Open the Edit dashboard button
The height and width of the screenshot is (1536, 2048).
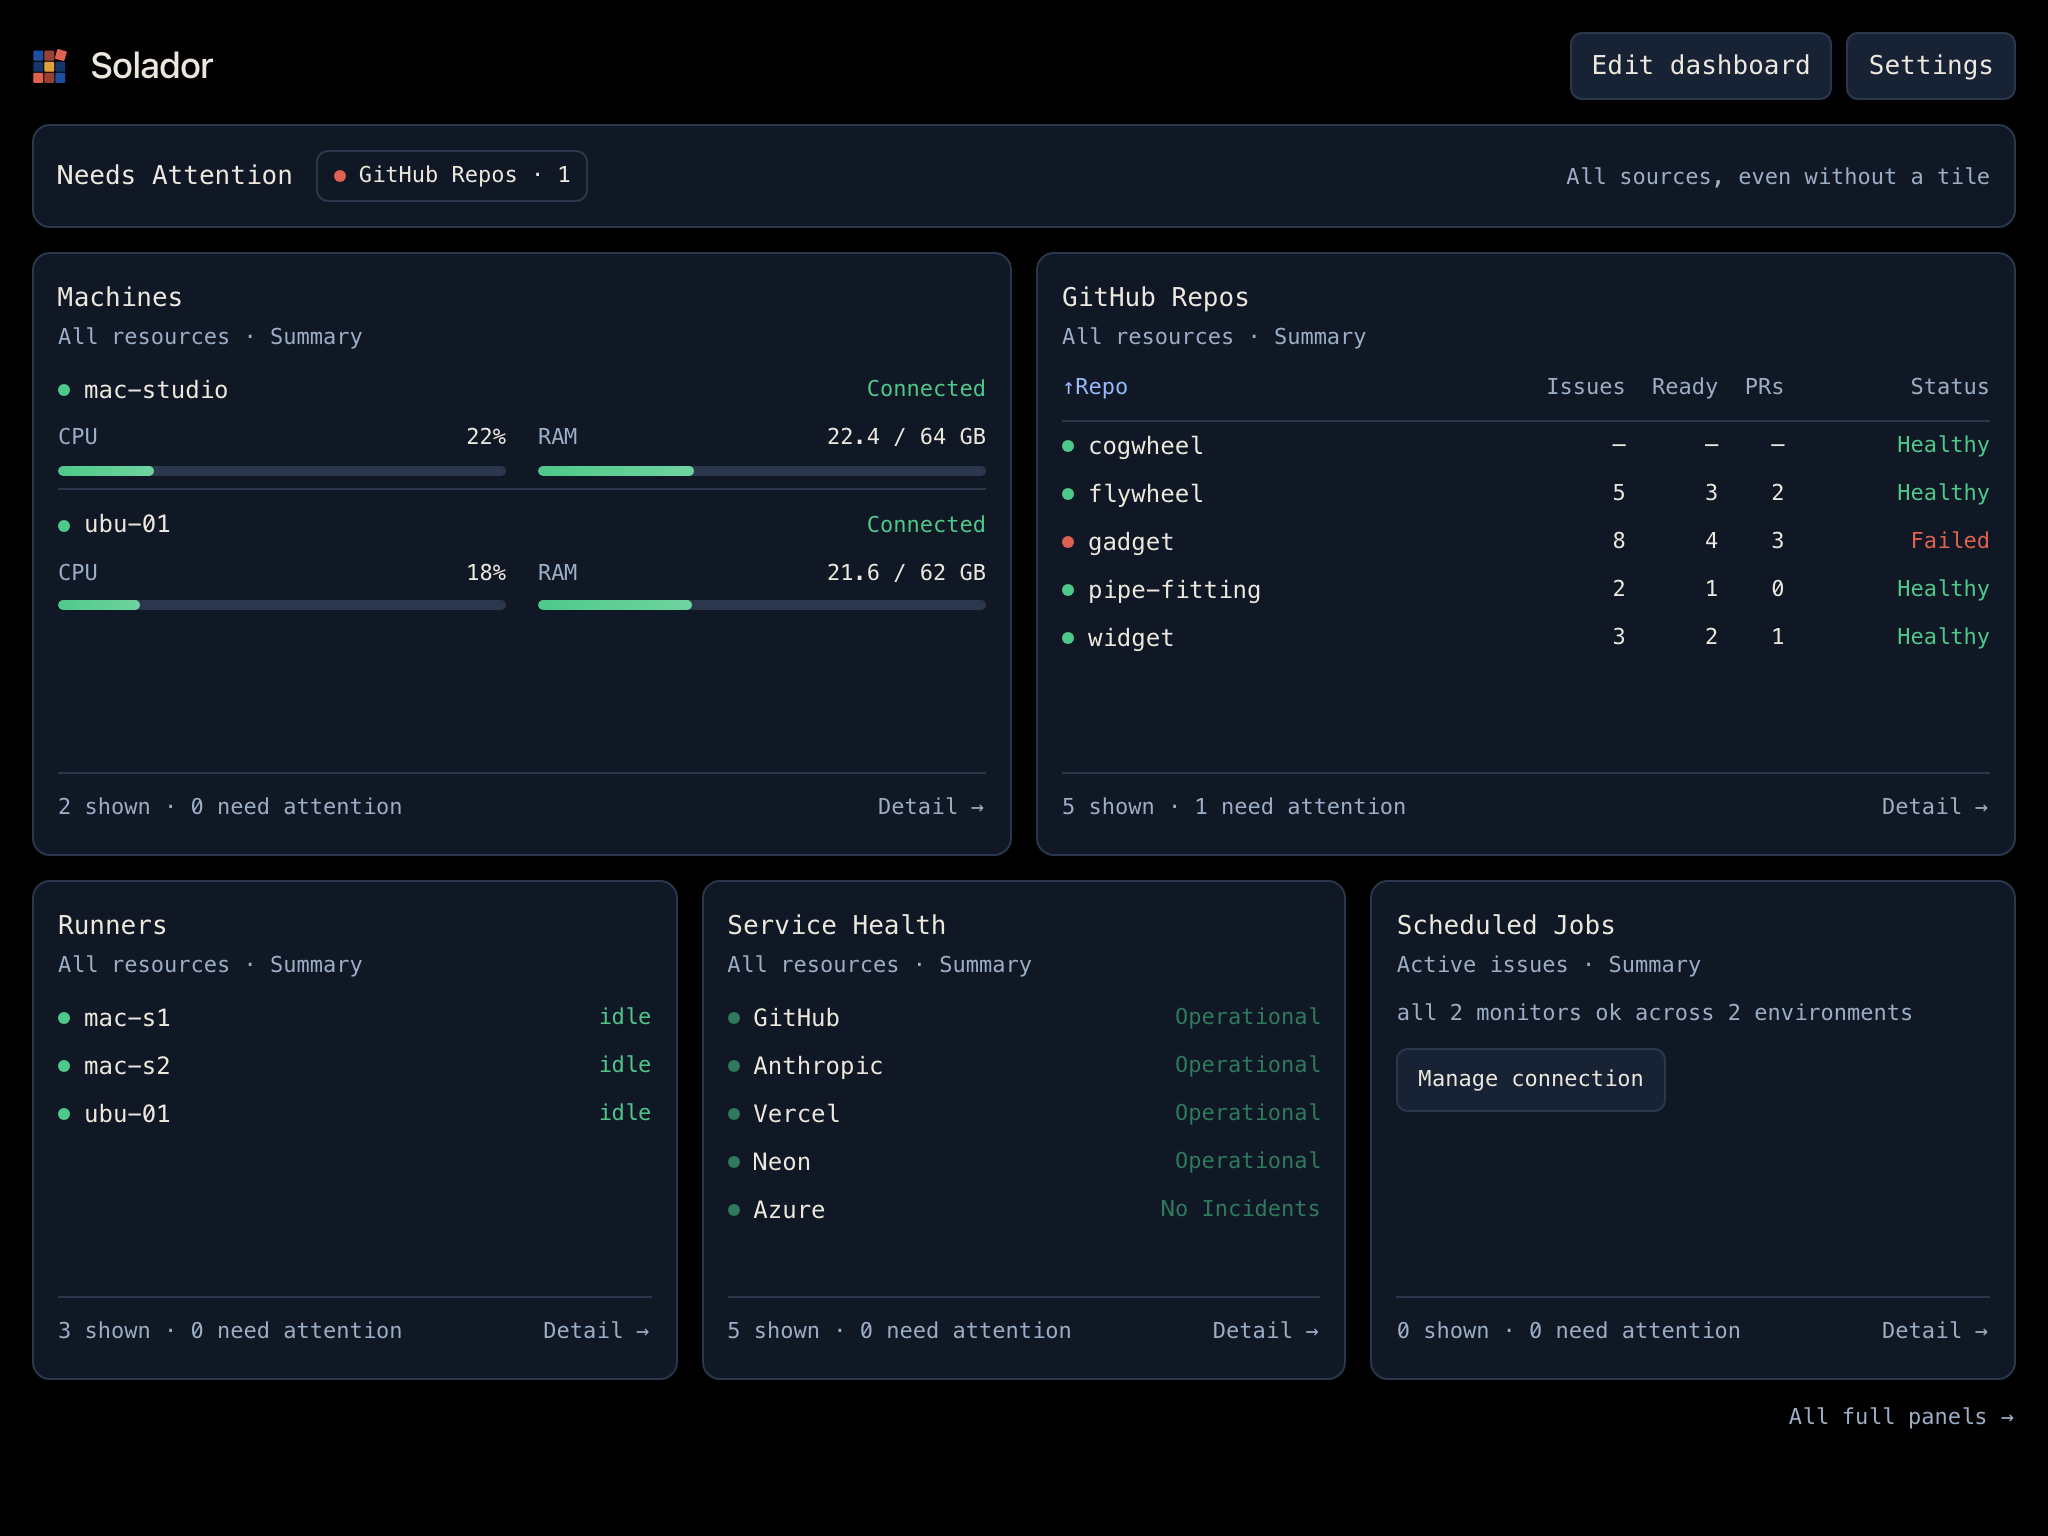pos(1700,66)
